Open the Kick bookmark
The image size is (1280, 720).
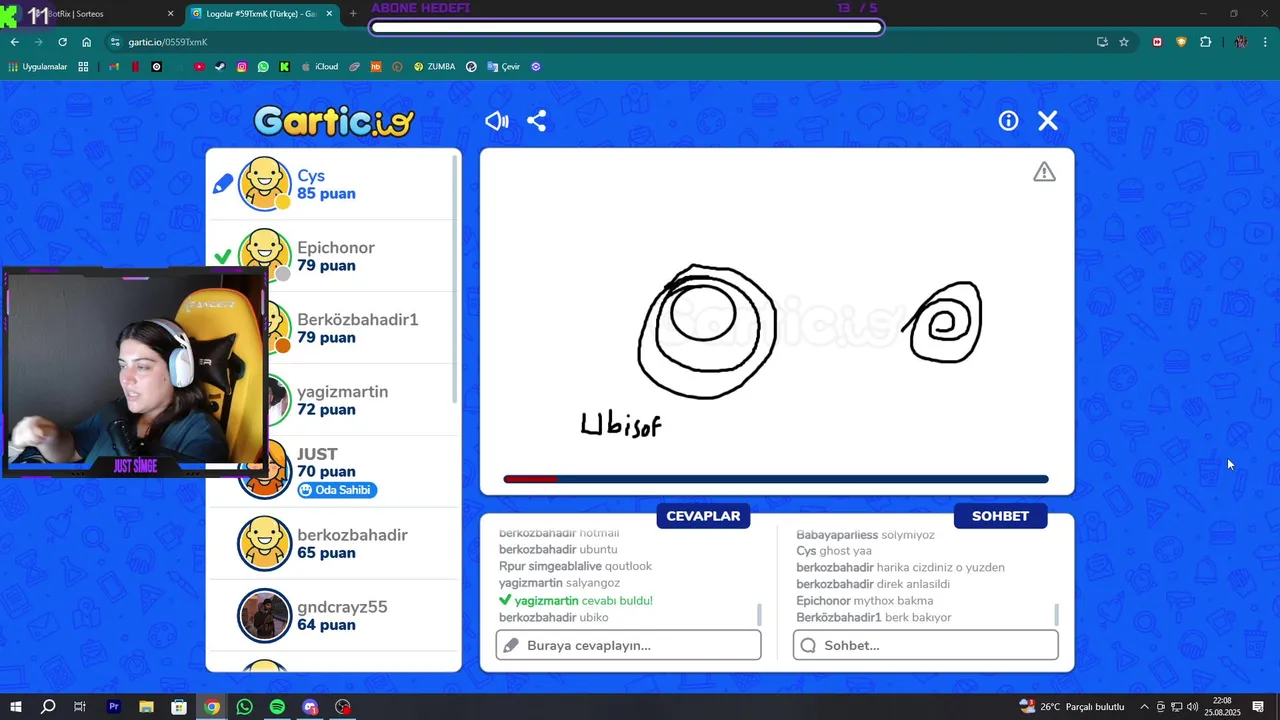point(284,67)
